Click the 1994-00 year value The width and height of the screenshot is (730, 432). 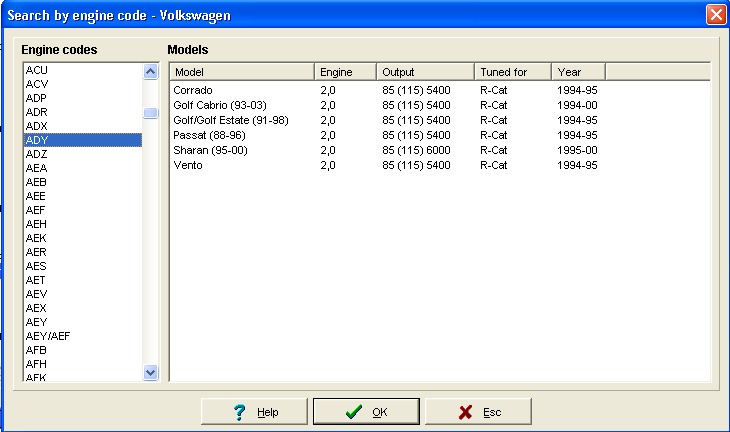[x=577, y=105]
